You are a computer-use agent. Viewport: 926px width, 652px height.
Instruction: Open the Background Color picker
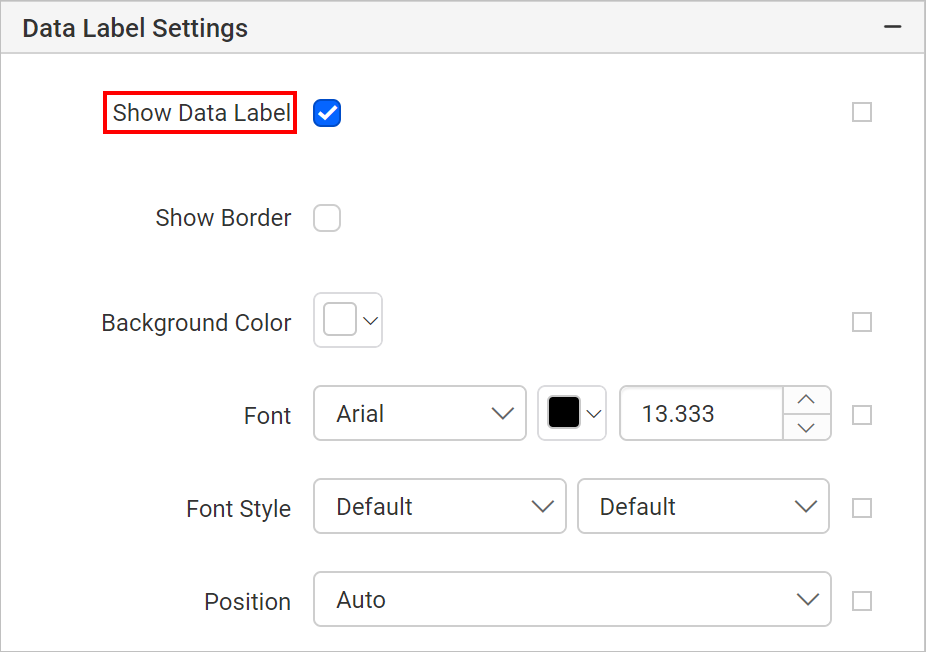coord(348,320)
